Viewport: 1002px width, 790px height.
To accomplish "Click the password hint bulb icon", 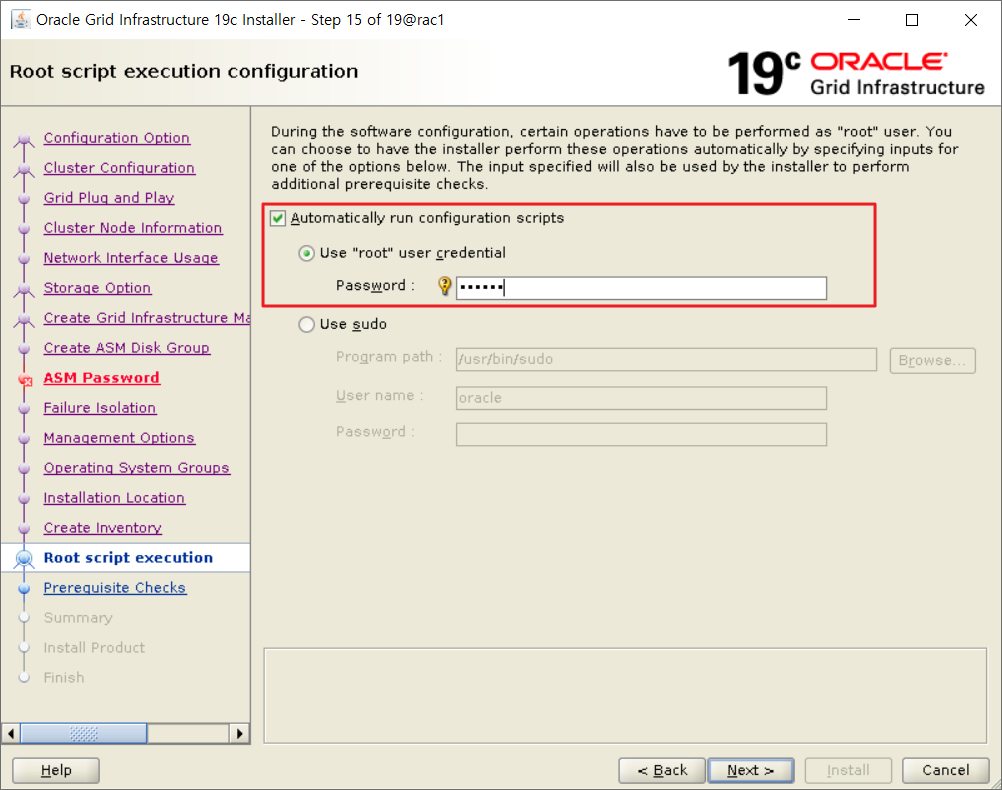I will pos(444,286).
